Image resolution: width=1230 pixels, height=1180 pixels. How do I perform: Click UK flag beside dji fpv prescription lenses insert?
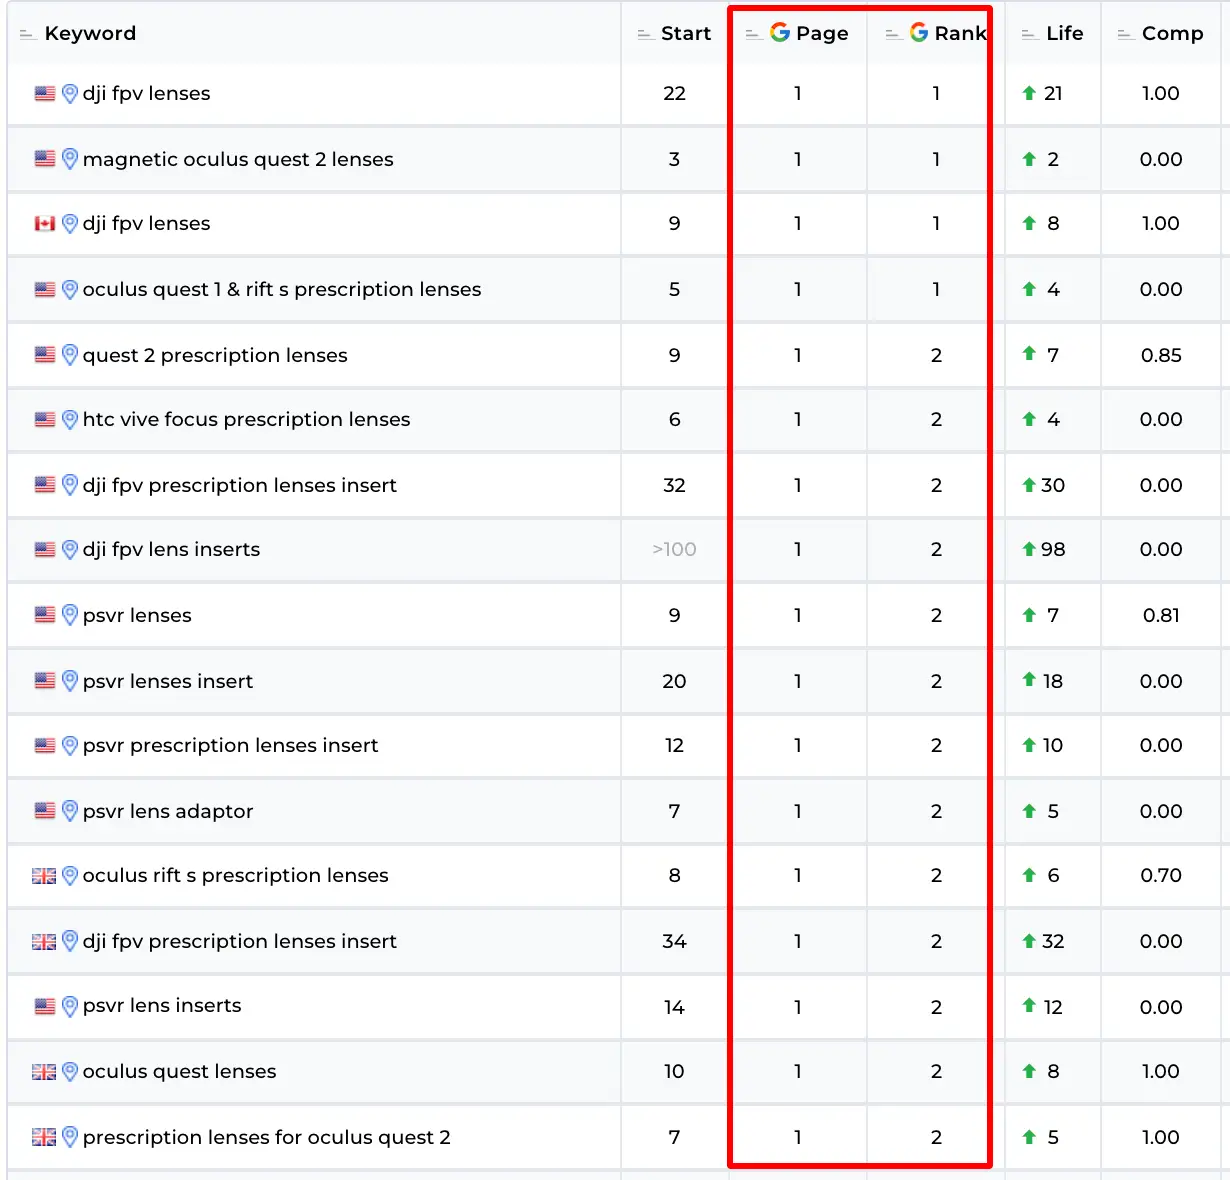coord(44,942)
